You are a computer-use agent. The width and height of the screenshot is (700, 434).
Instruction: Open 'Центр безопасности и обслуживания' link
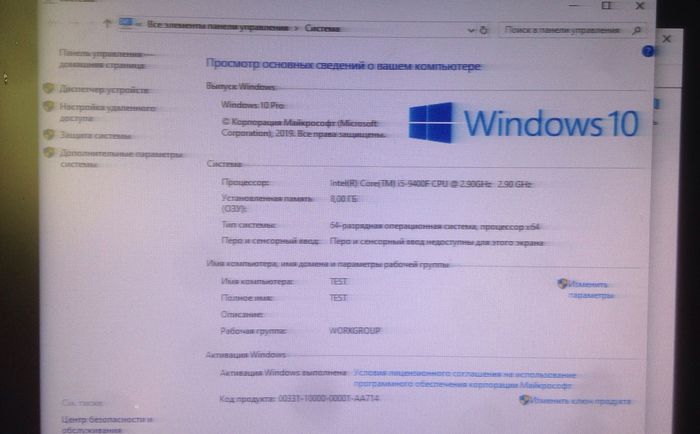point(107,425)
